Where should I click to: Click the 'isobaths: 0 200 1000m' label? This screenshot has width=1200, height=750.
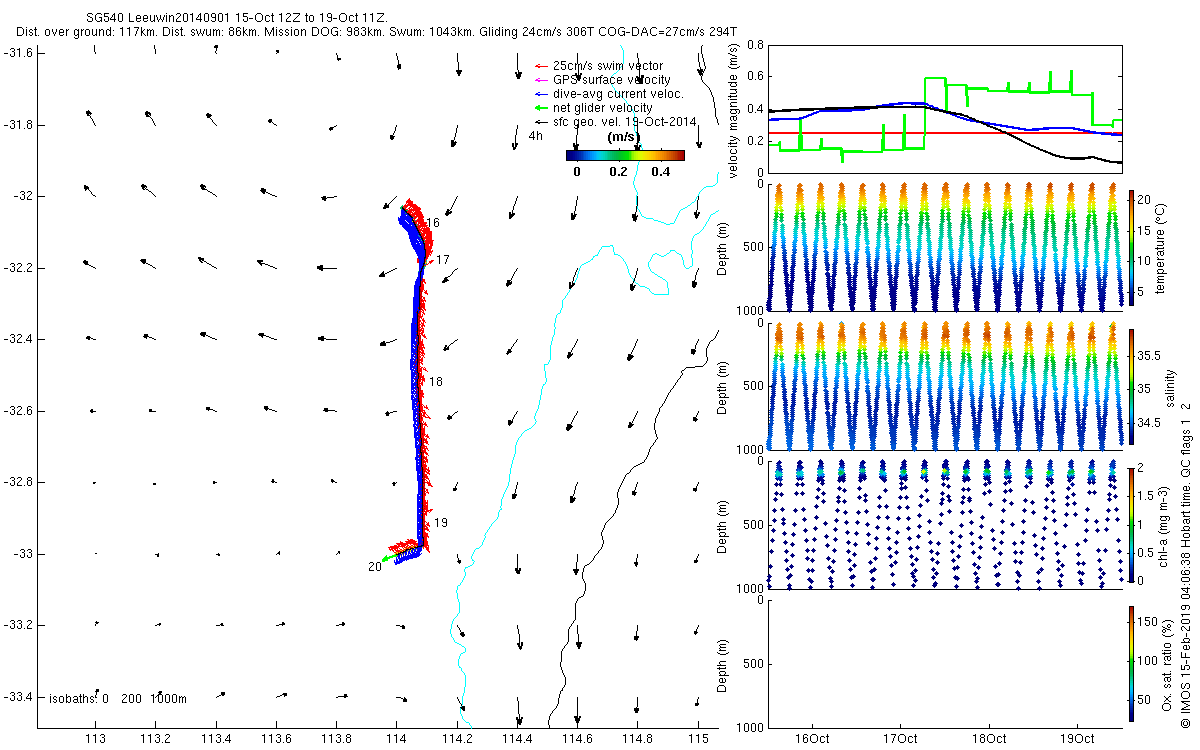click(118, 698)
